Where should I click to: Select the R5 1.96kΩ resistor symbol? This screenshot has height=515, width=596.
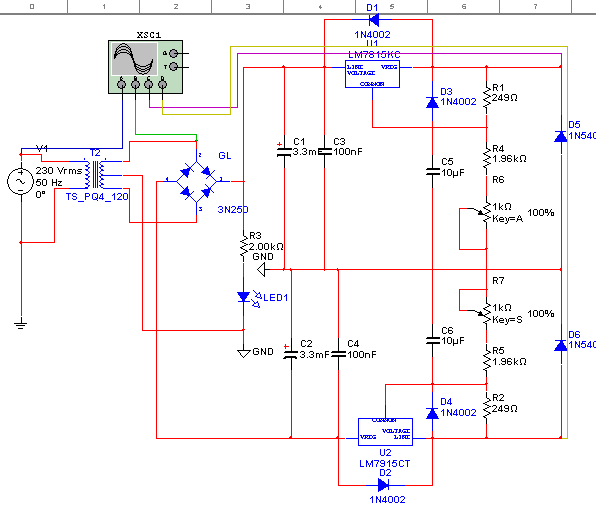(x=487, y=361)
